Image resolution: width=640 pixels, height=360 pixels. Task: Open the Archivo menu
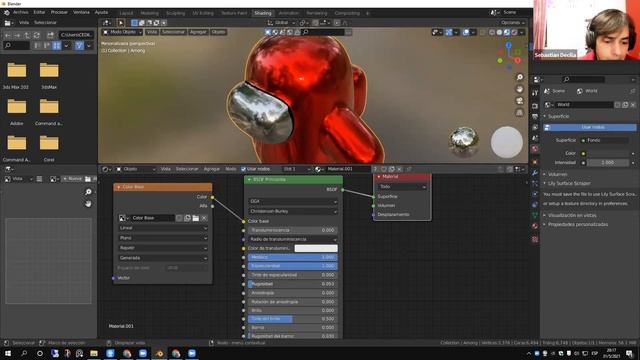coord(20,13)
